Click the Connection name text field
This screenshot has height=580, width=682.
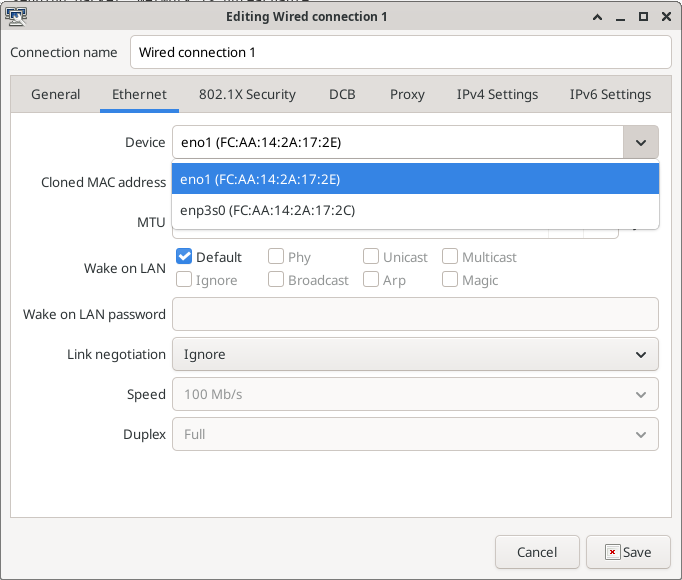coord(400,52)
